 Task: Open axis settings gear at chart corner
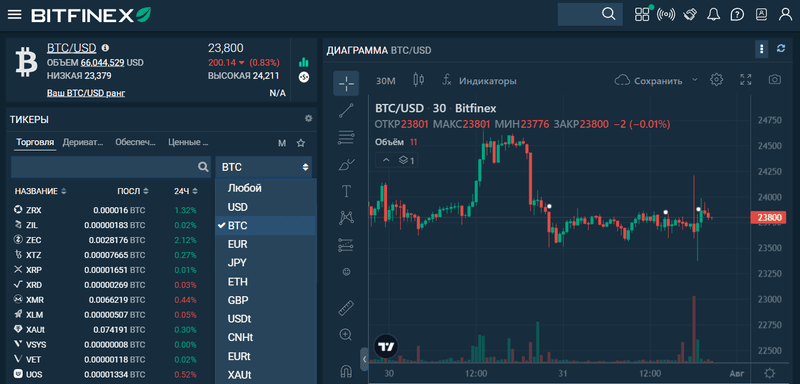(769, 373)
